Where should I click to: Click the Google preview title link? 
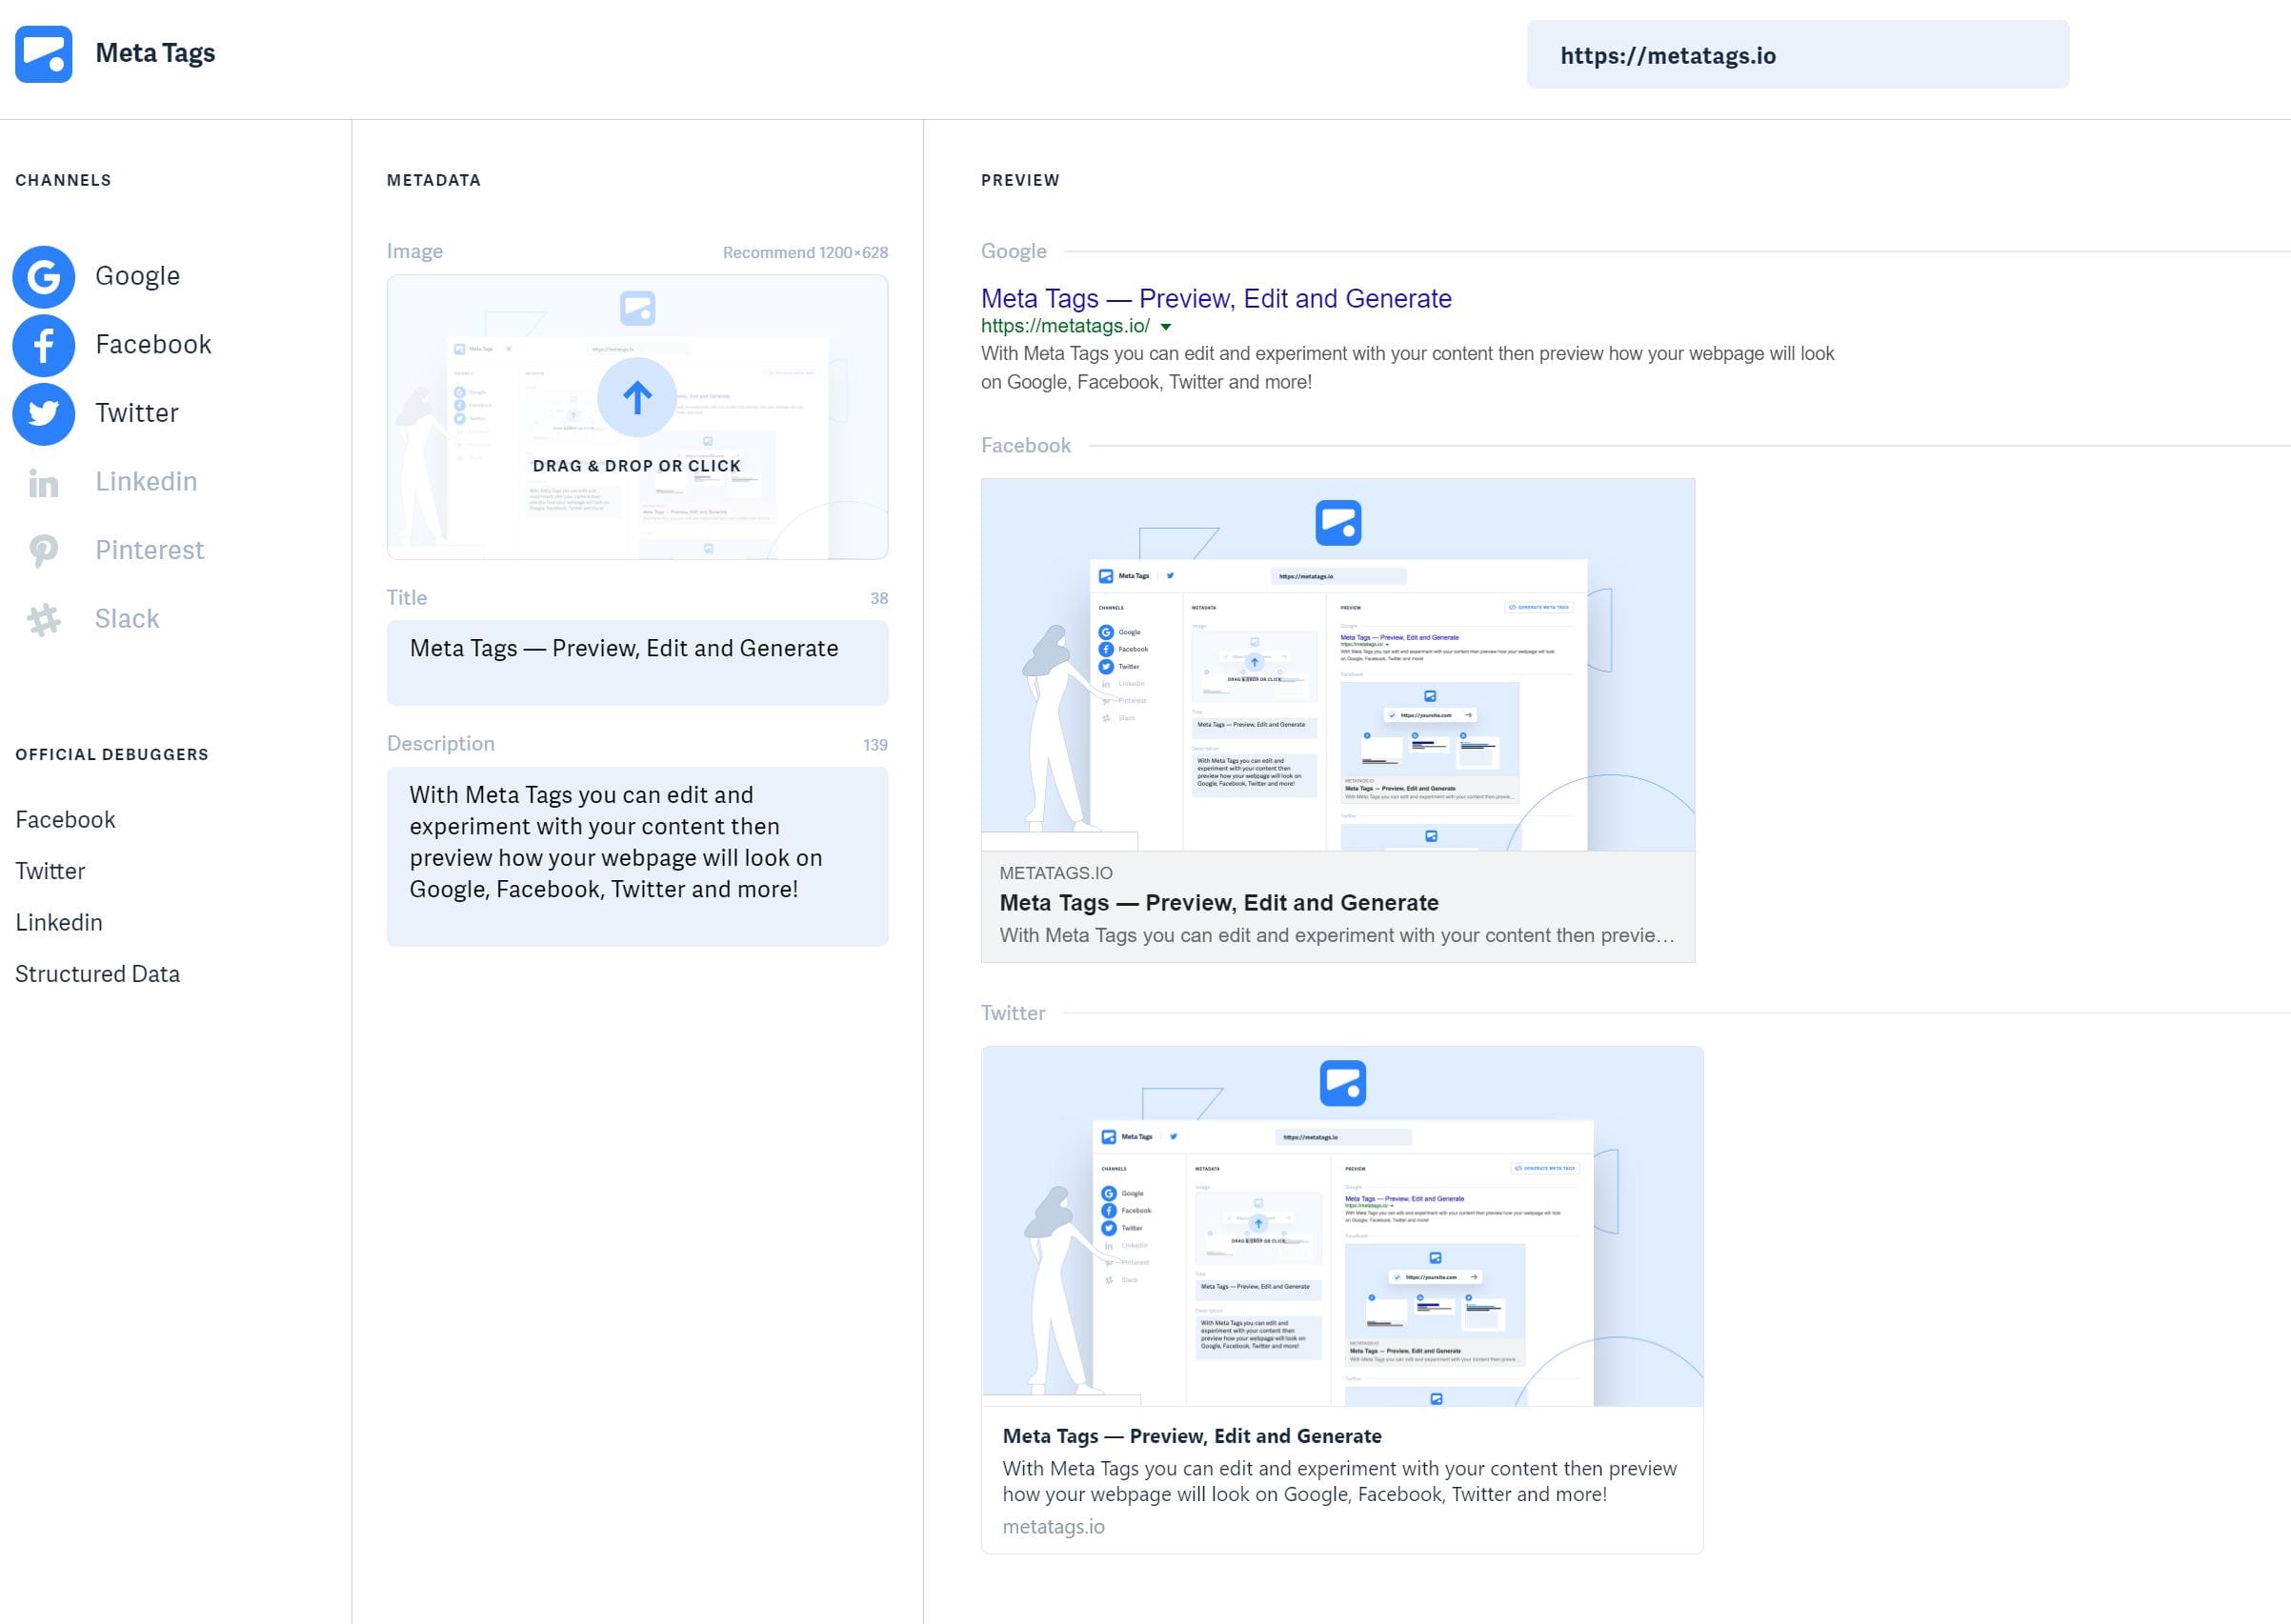[x=1216, y=298]
